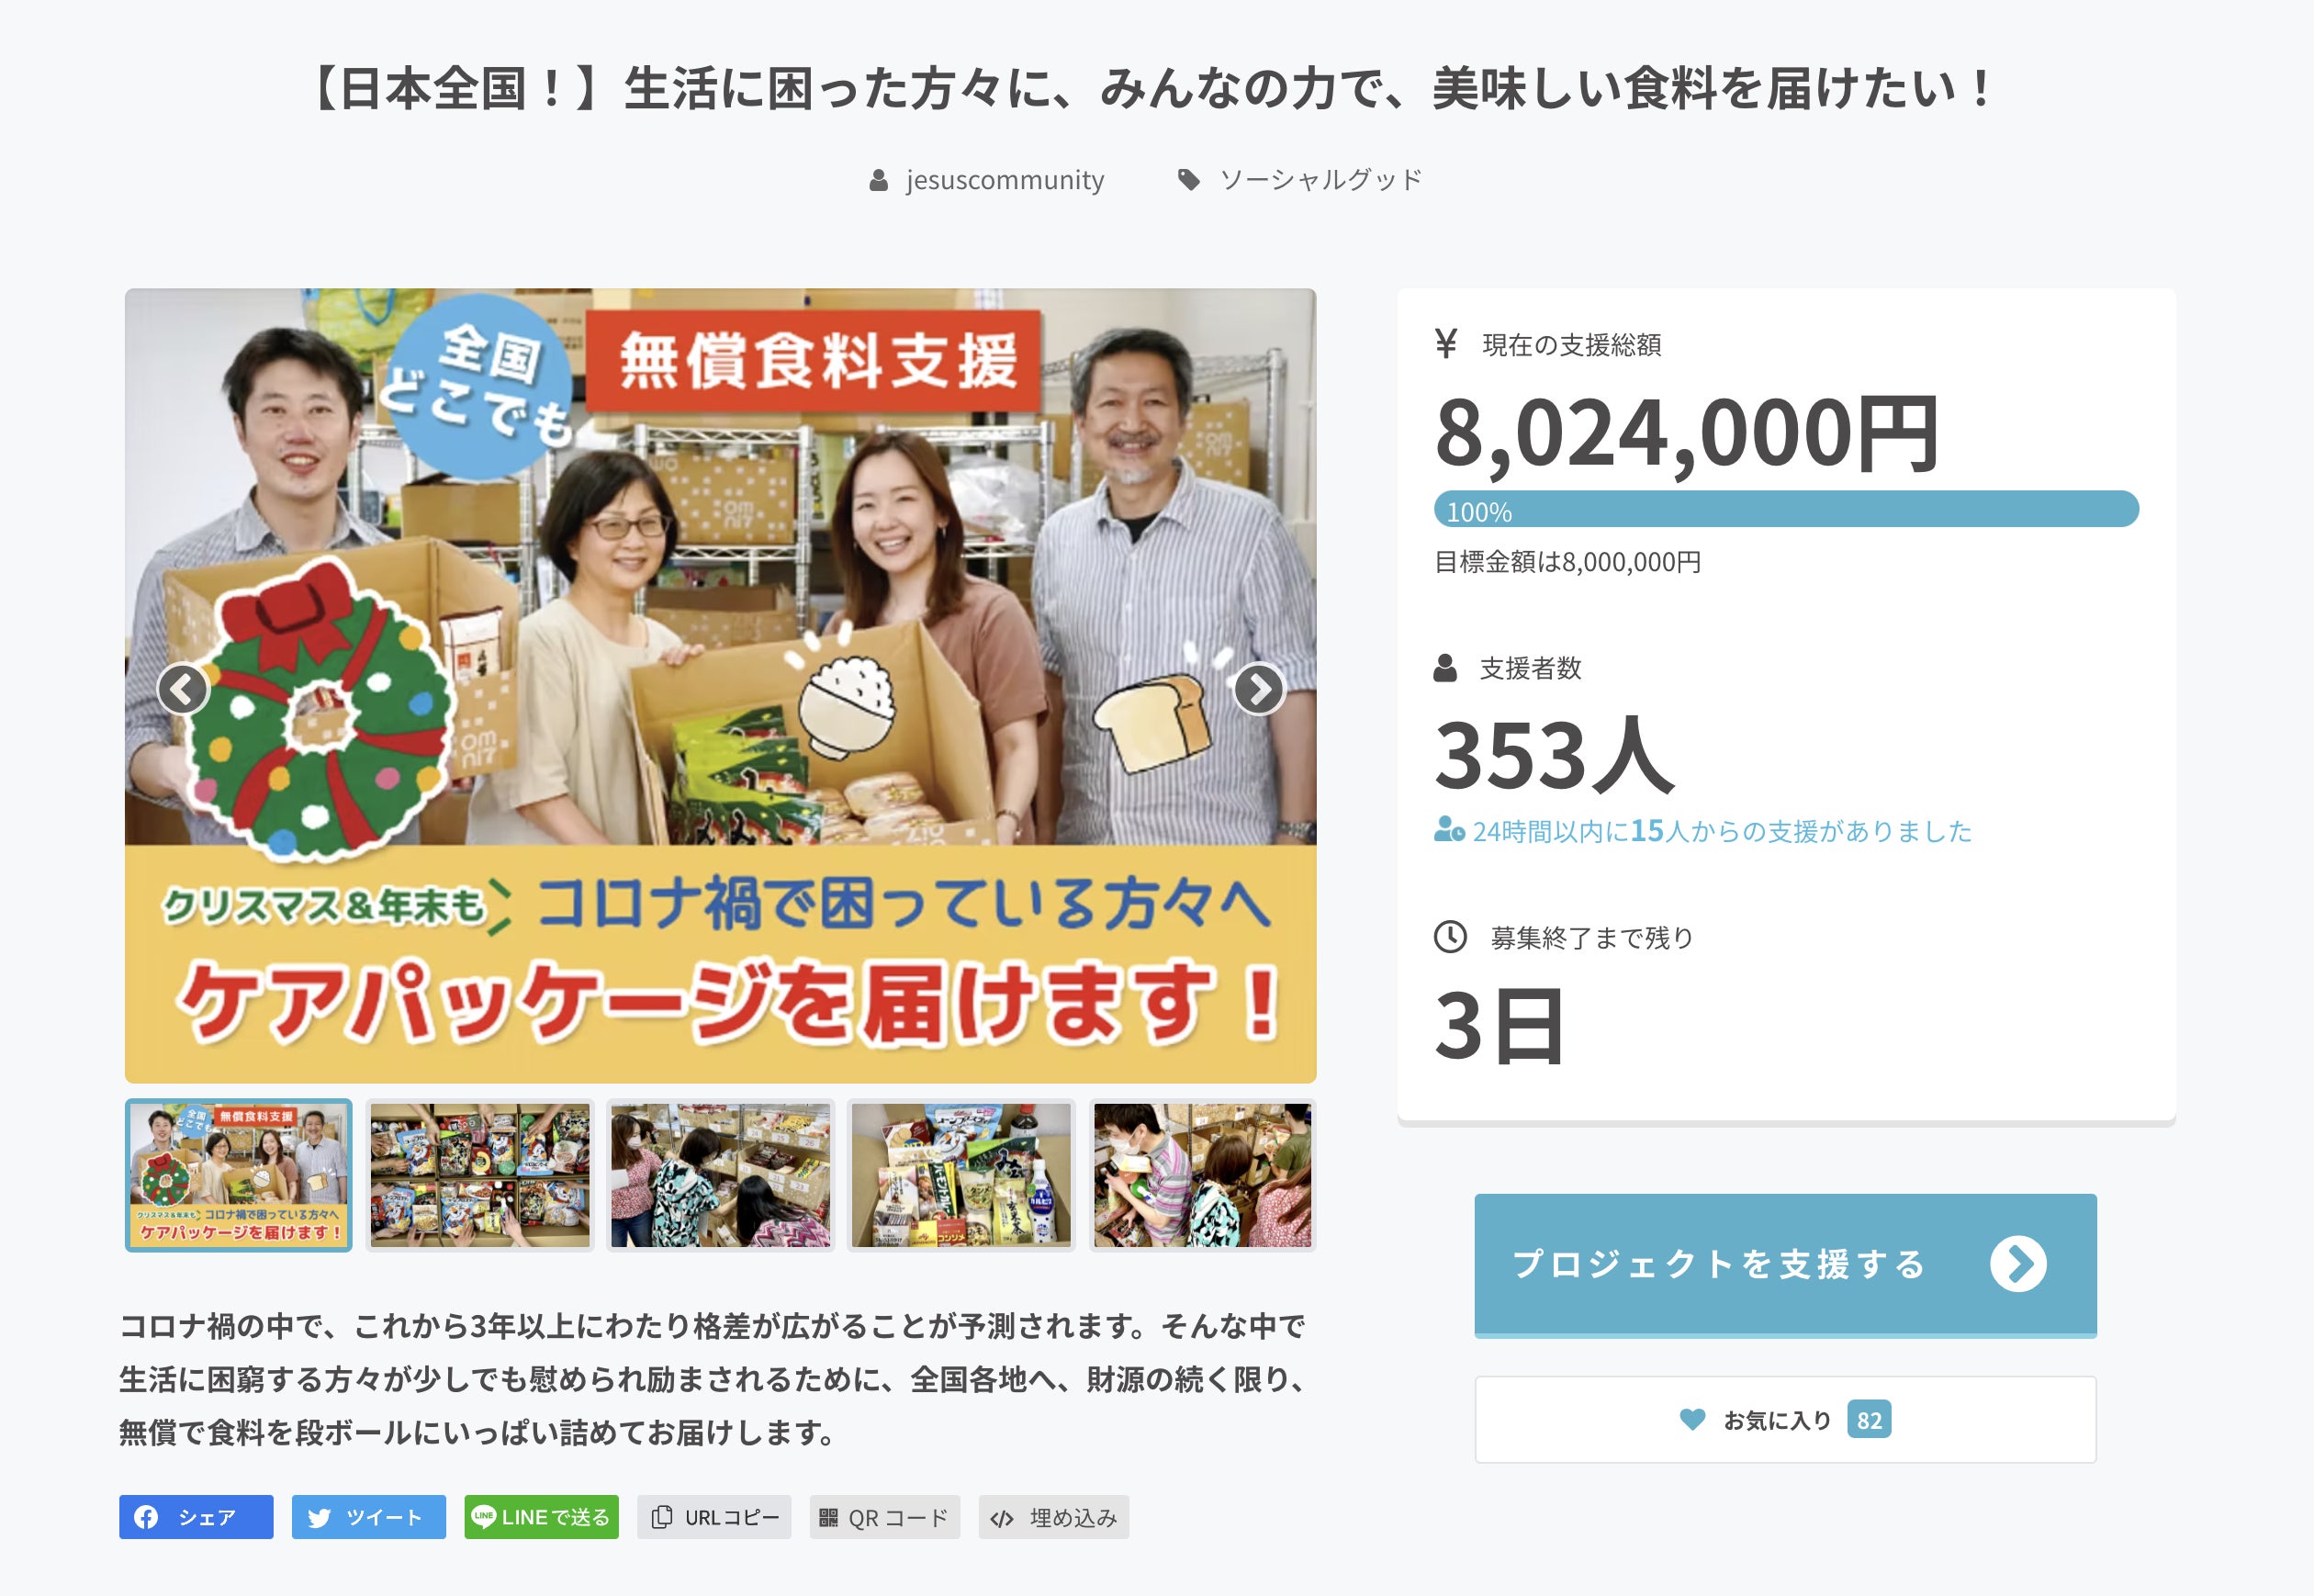Screen dimensions: 2314x1596
Task: Toggle the heart favorite icon
Action: click(1692, 1419)
